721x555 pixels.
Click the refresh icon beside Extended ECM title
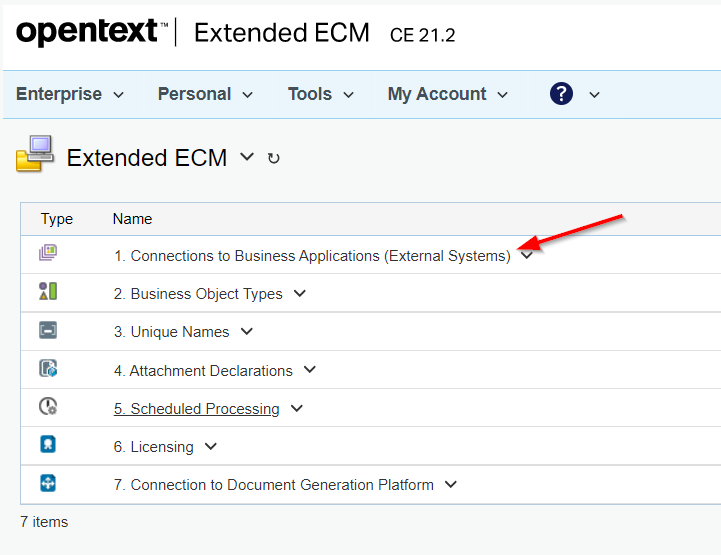[274, 159]
